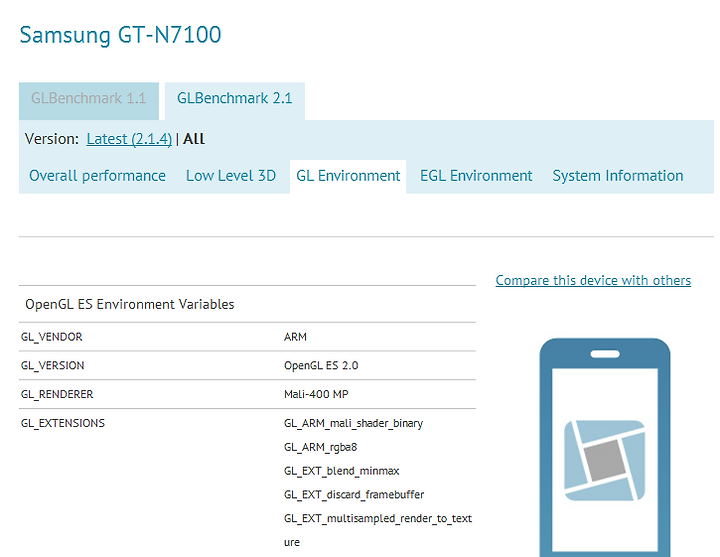The image size is (720, 557).
Task: Select GL_ARM_mali_shader_binary extension text
Action: coord(353,423)
